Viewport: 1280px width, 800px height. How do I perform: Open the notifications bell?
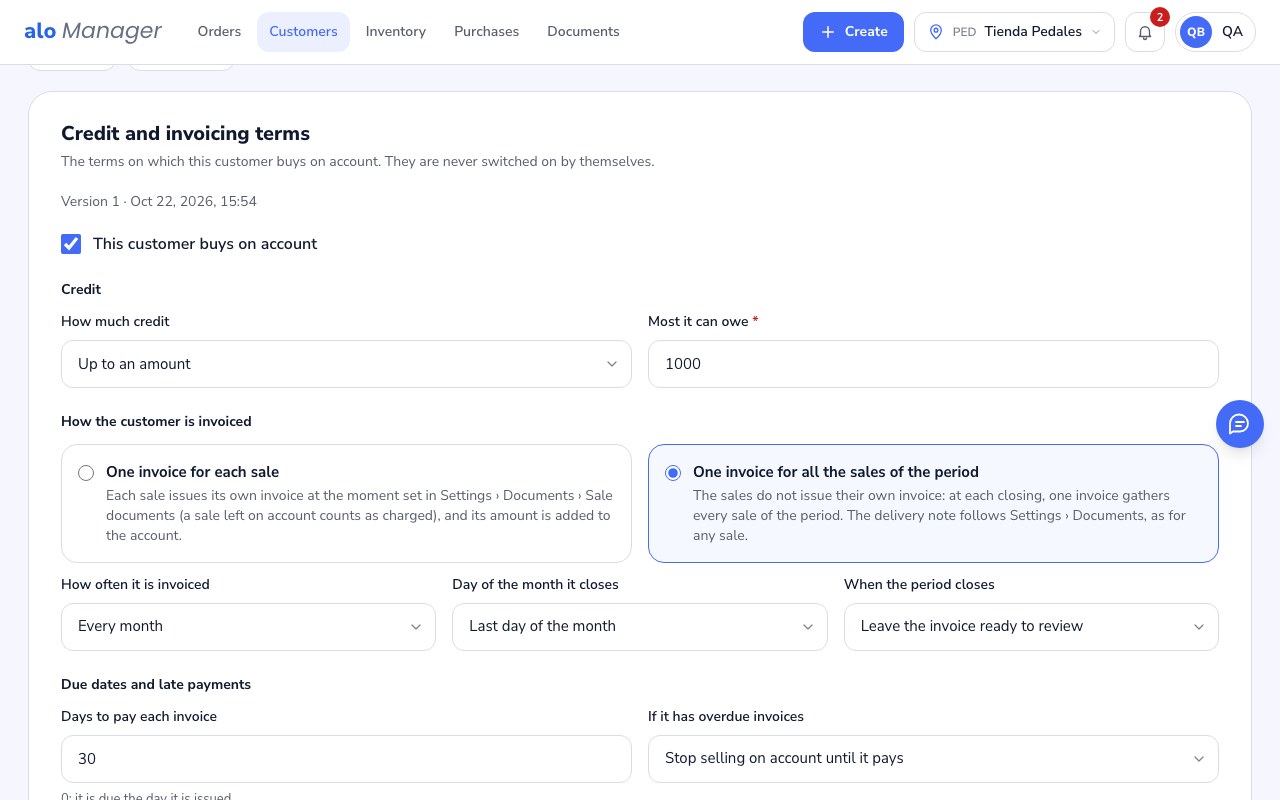[x=1145, y=32]
